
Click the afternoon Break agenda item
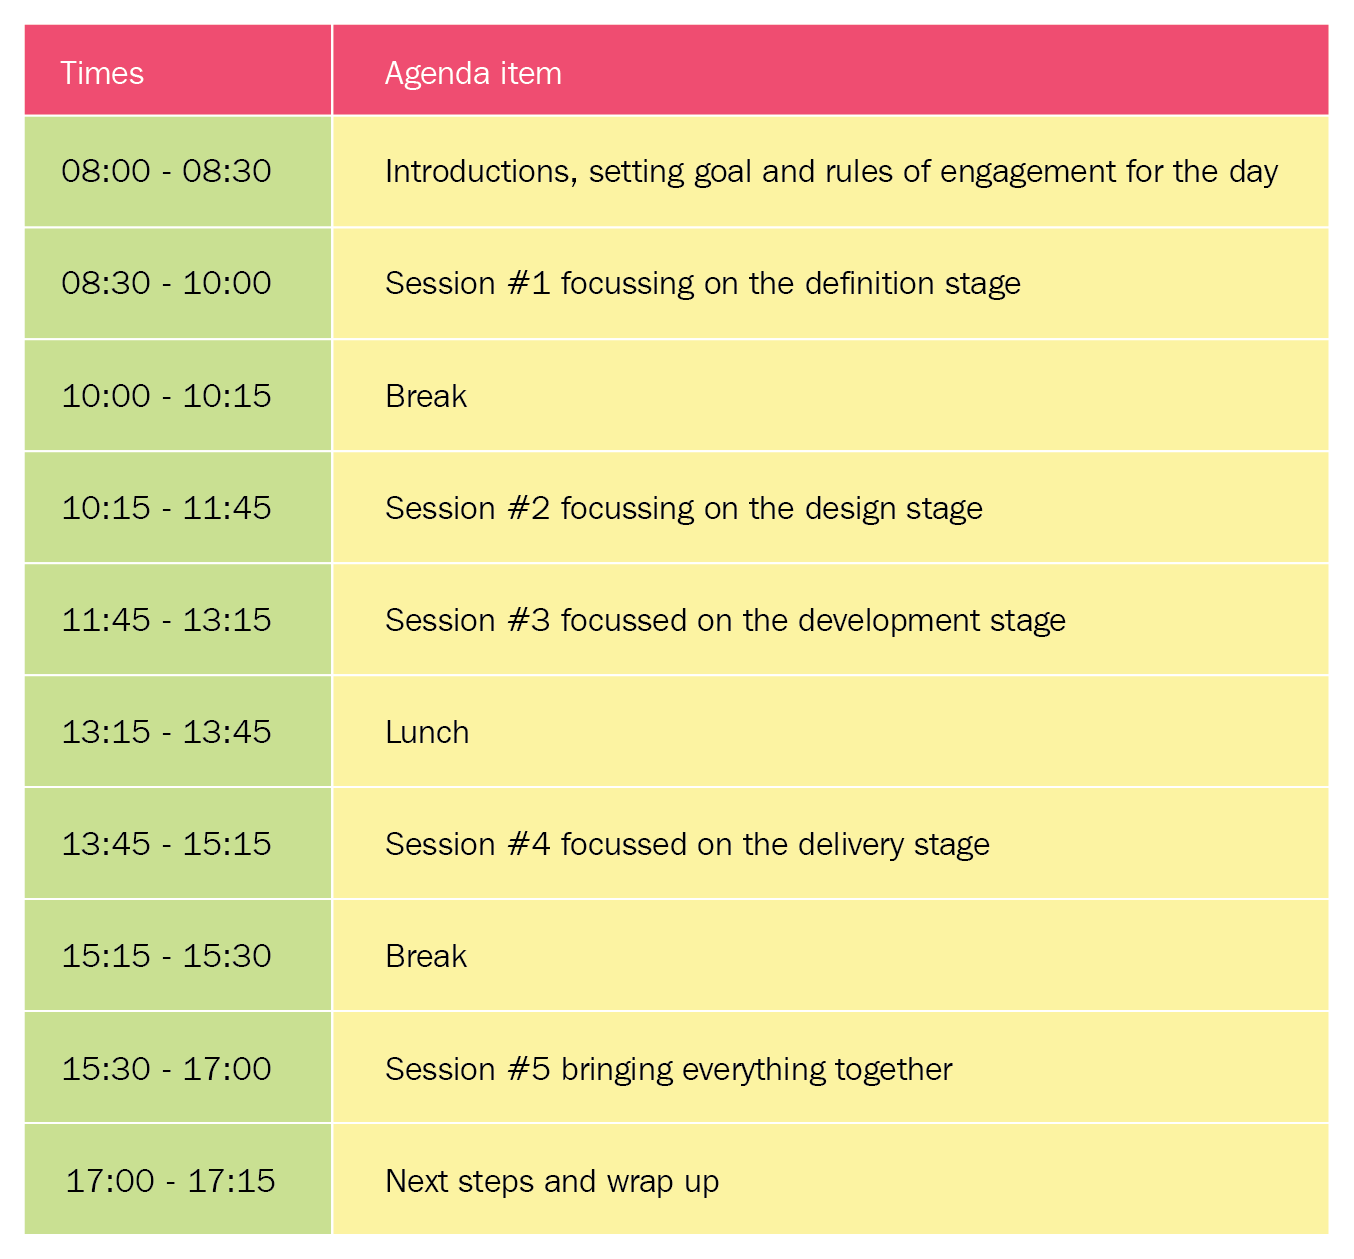(x=426, y=956)
